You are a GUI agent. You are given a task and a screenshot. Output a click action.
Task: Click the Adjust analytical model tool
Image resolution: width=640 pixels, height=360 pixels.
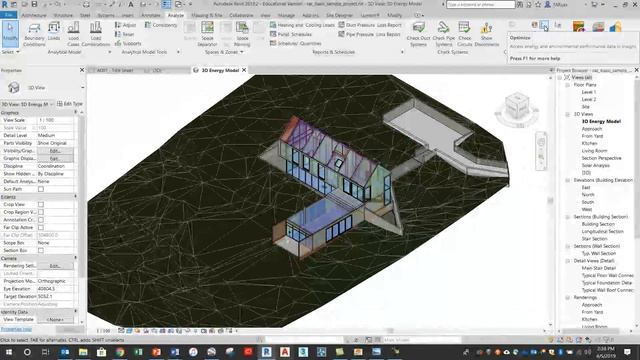[125, 25]
